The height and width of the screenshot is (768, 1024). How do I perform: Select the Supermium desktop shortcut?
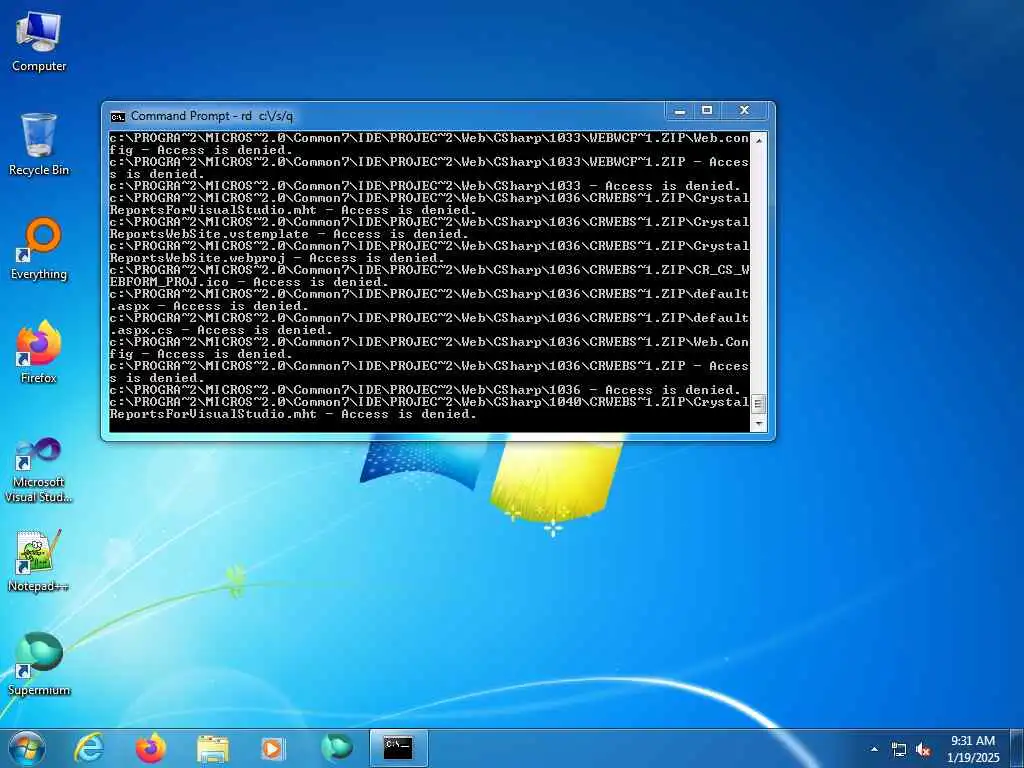[39, 664]
